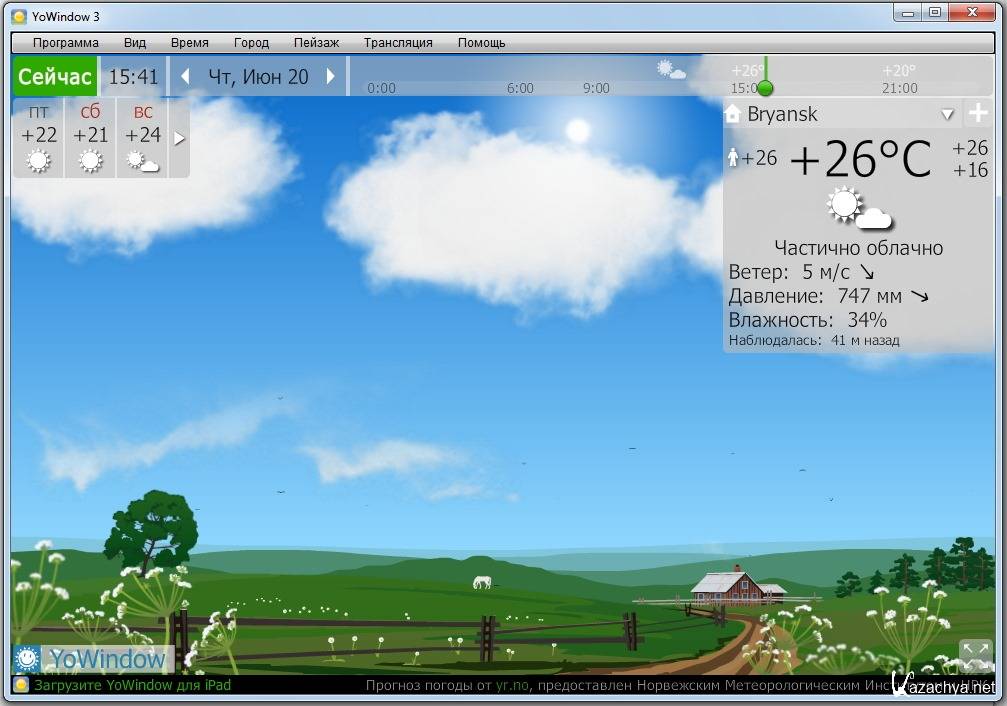The width and height of the screenshot is (1007, 706).
Task: Click the fullscreen arrows icon
Action: [x=974, y=655]
